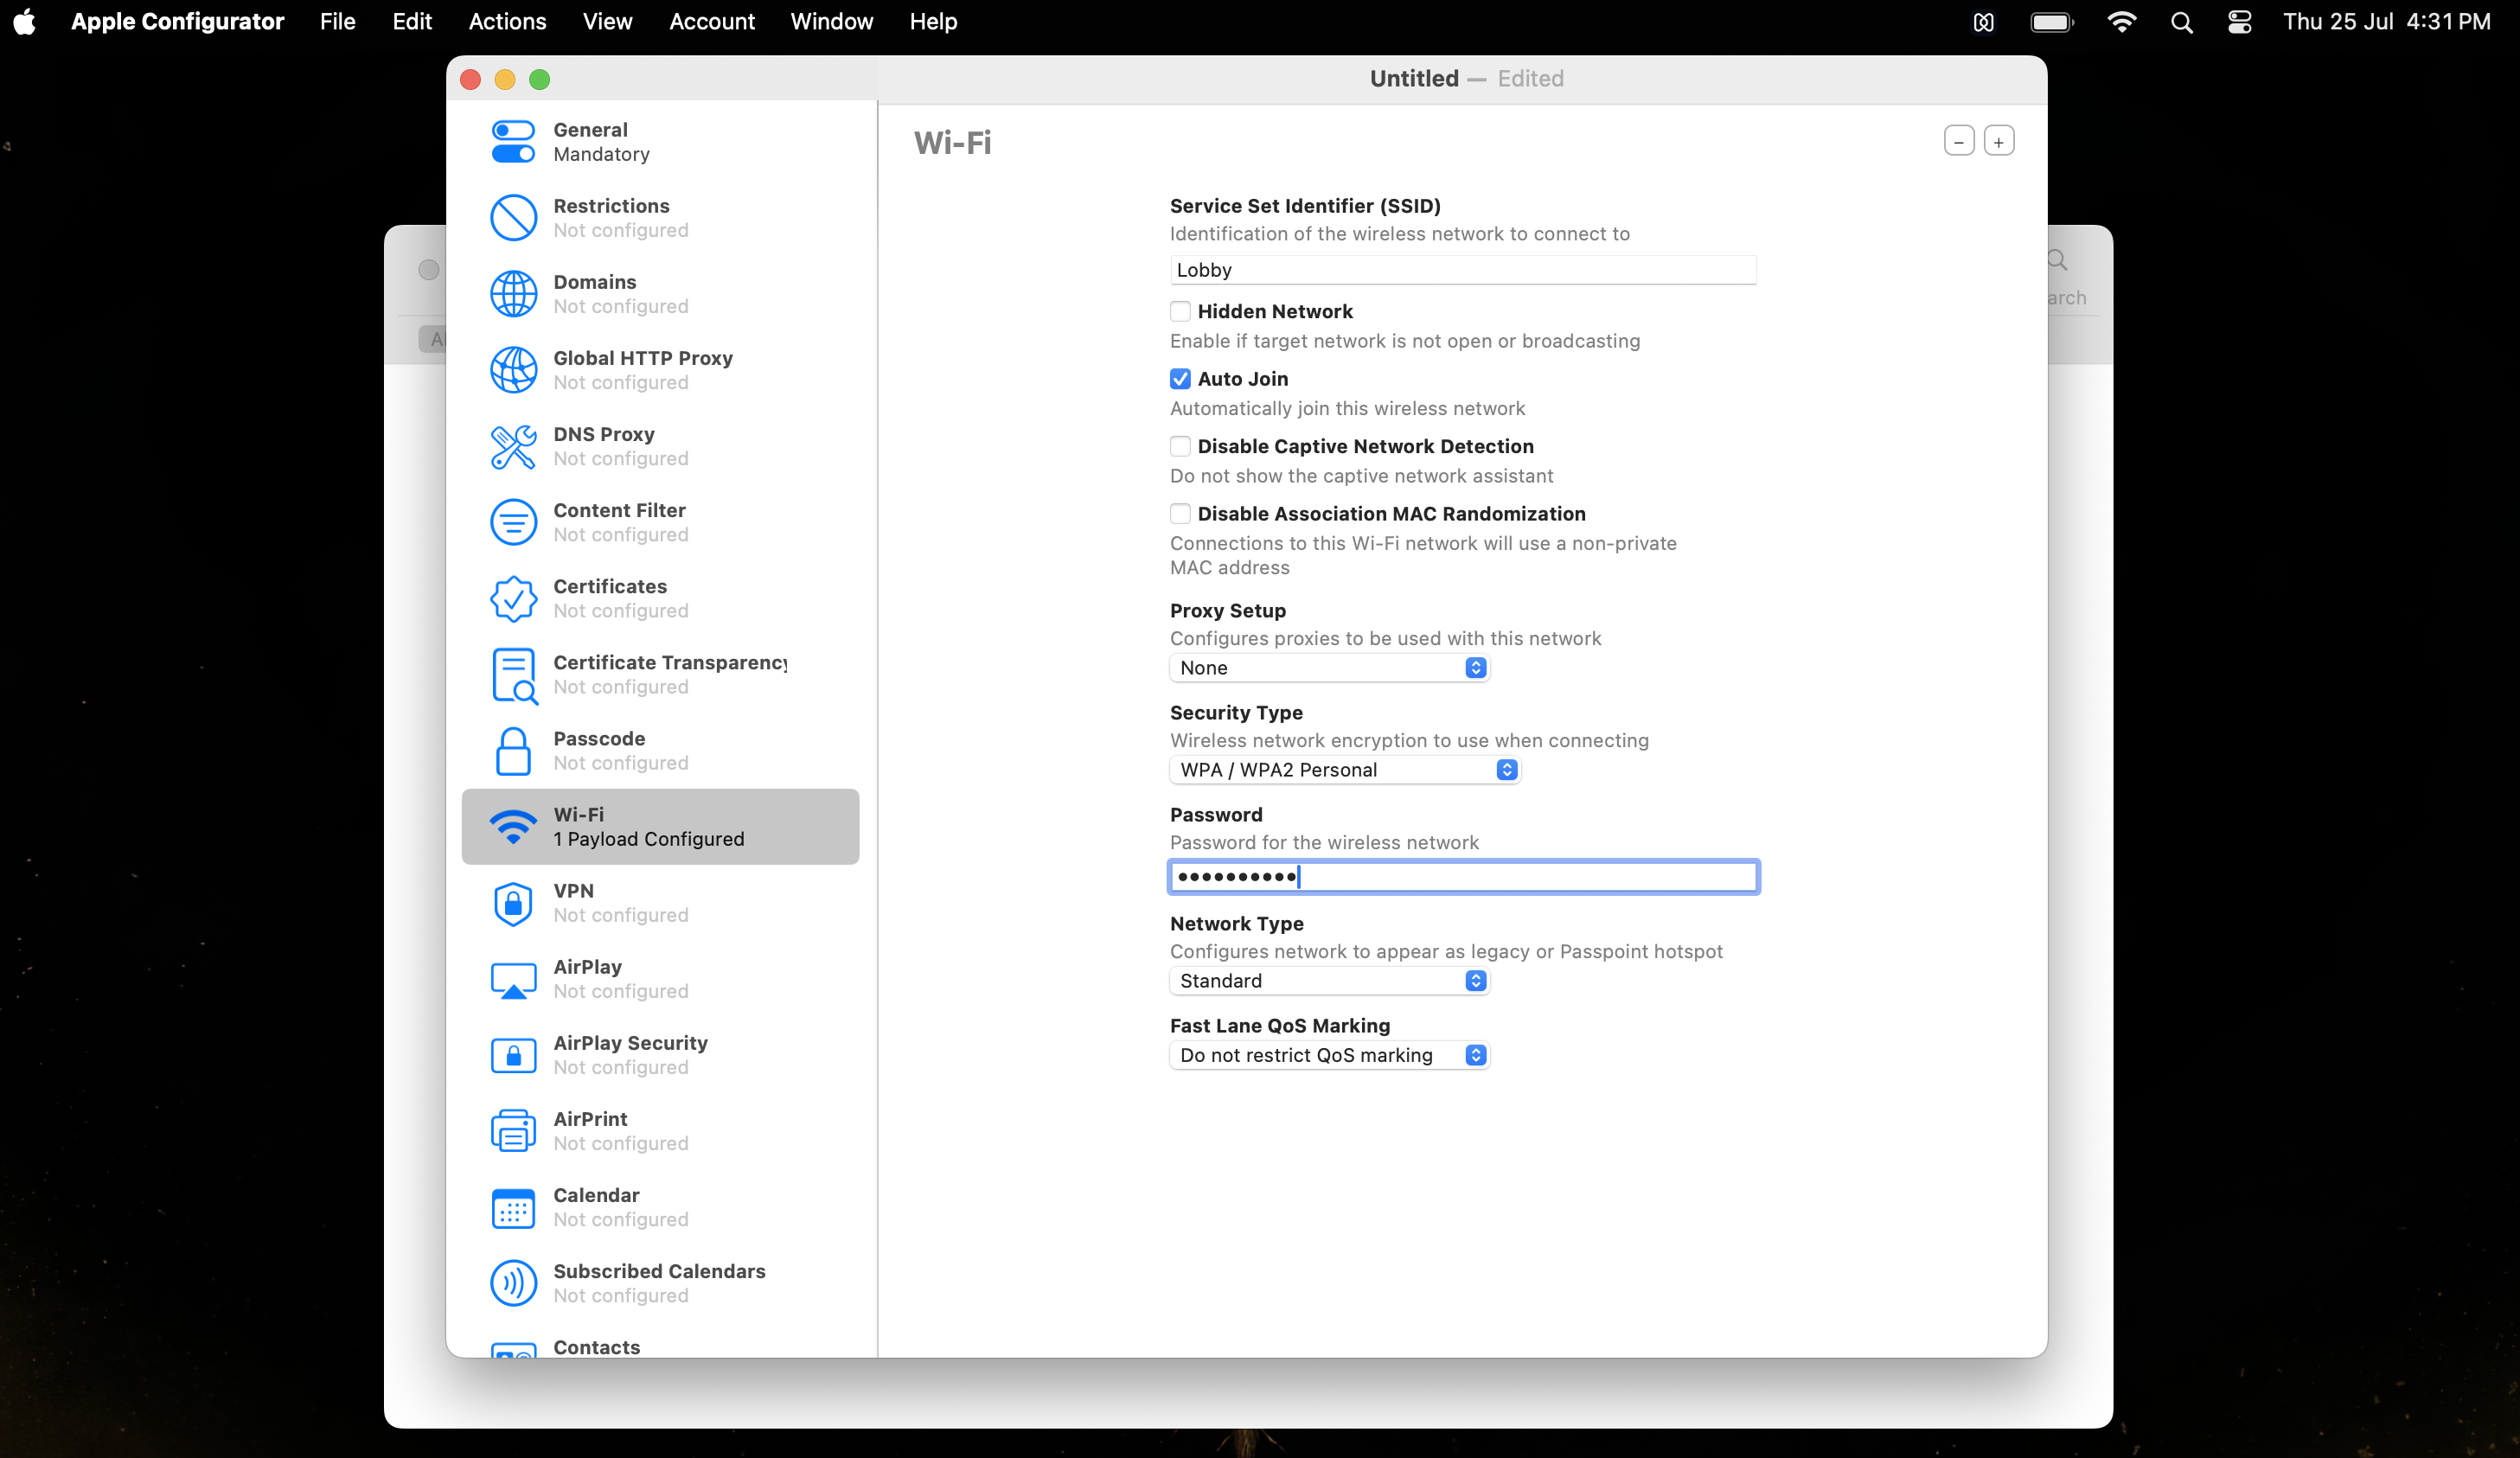Select the Domains globe icon
The height and width of the screenshot is (1458, 2520).
(x=513, y=294)
